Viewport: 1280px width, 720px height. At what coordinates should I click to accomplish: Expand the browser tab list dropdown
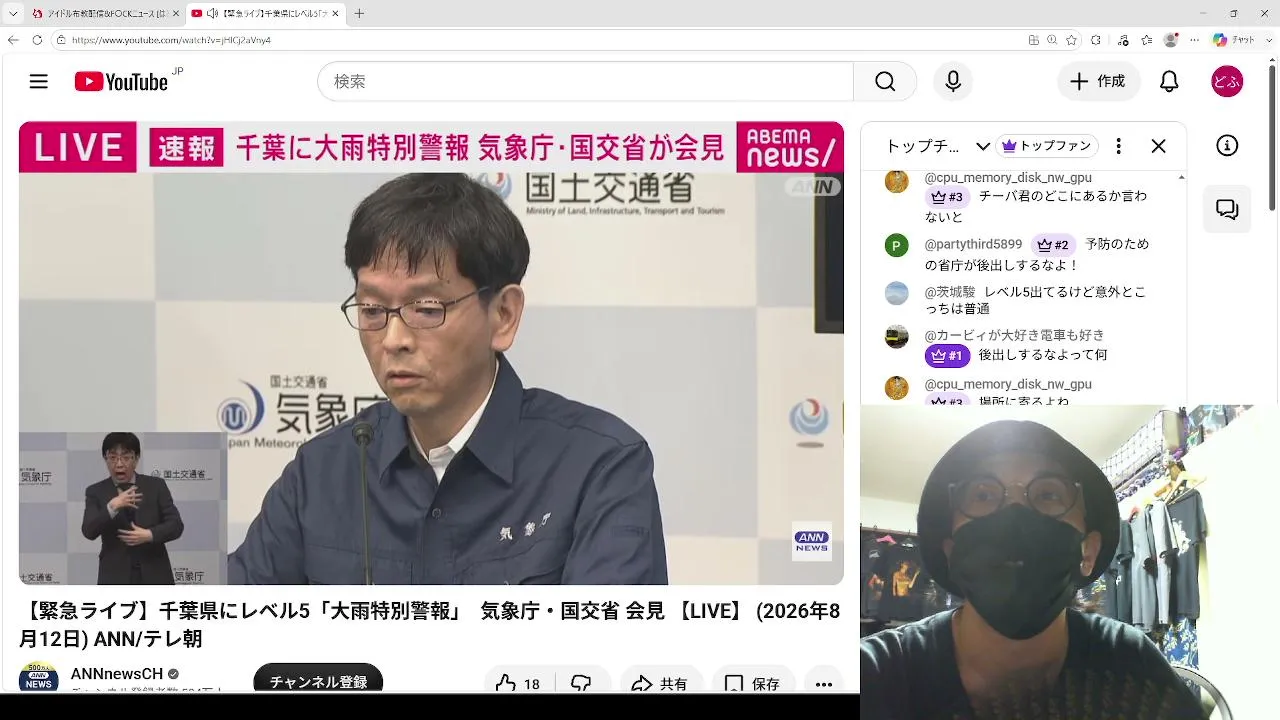tap(13, 13)
